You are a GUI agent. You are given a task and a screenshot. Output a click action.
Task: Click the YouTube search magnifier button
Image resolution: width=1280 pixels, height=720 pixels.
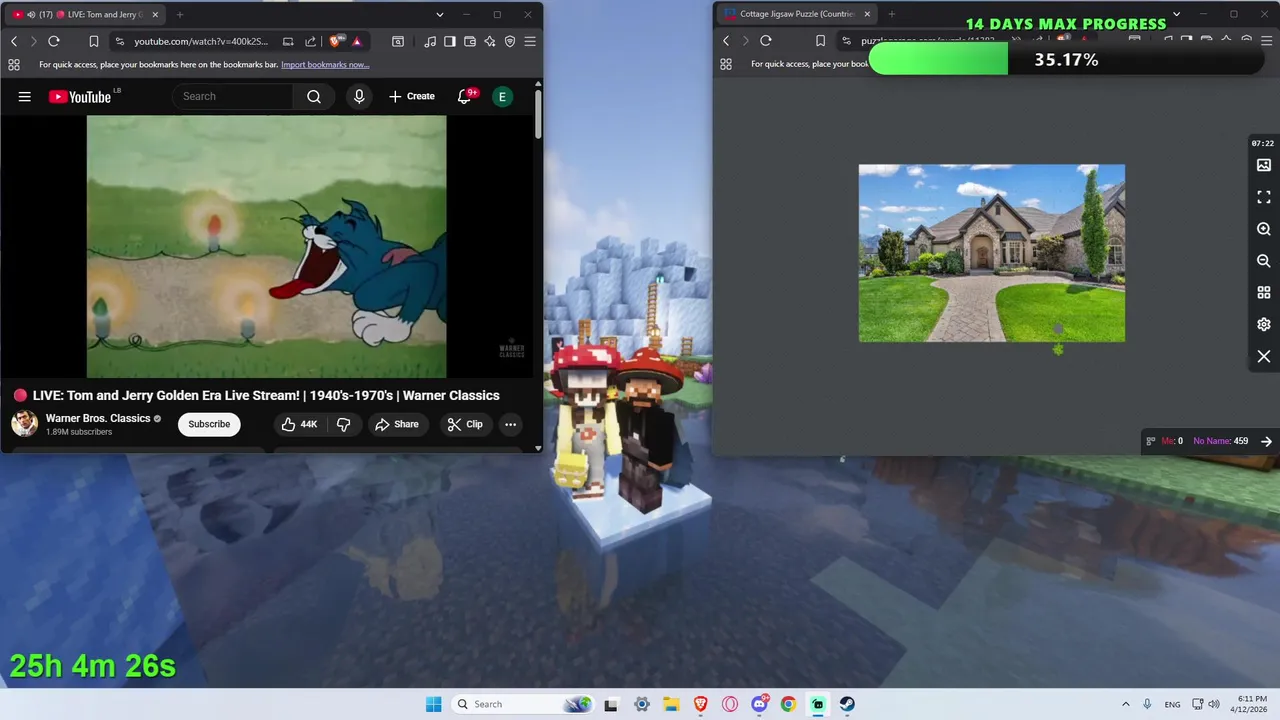(x=314, y=96)
